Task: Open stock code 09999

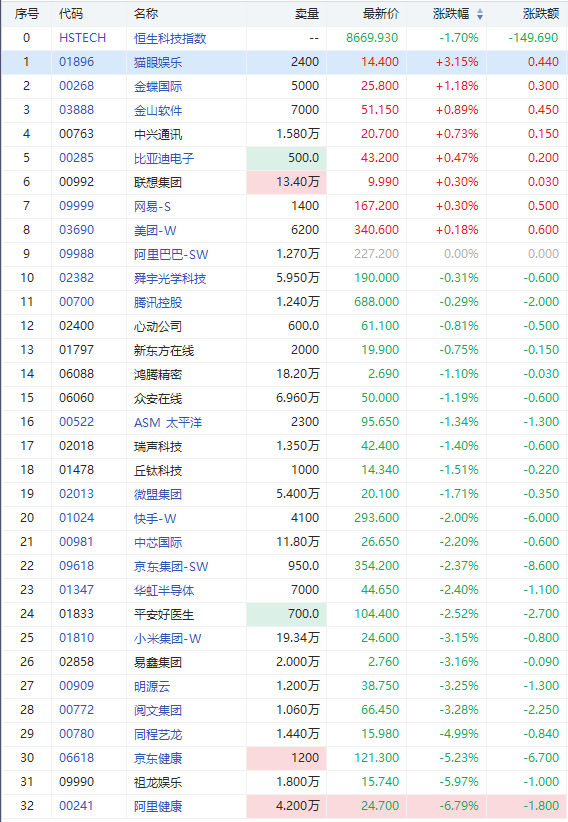Action: click(x=77, y=206)
